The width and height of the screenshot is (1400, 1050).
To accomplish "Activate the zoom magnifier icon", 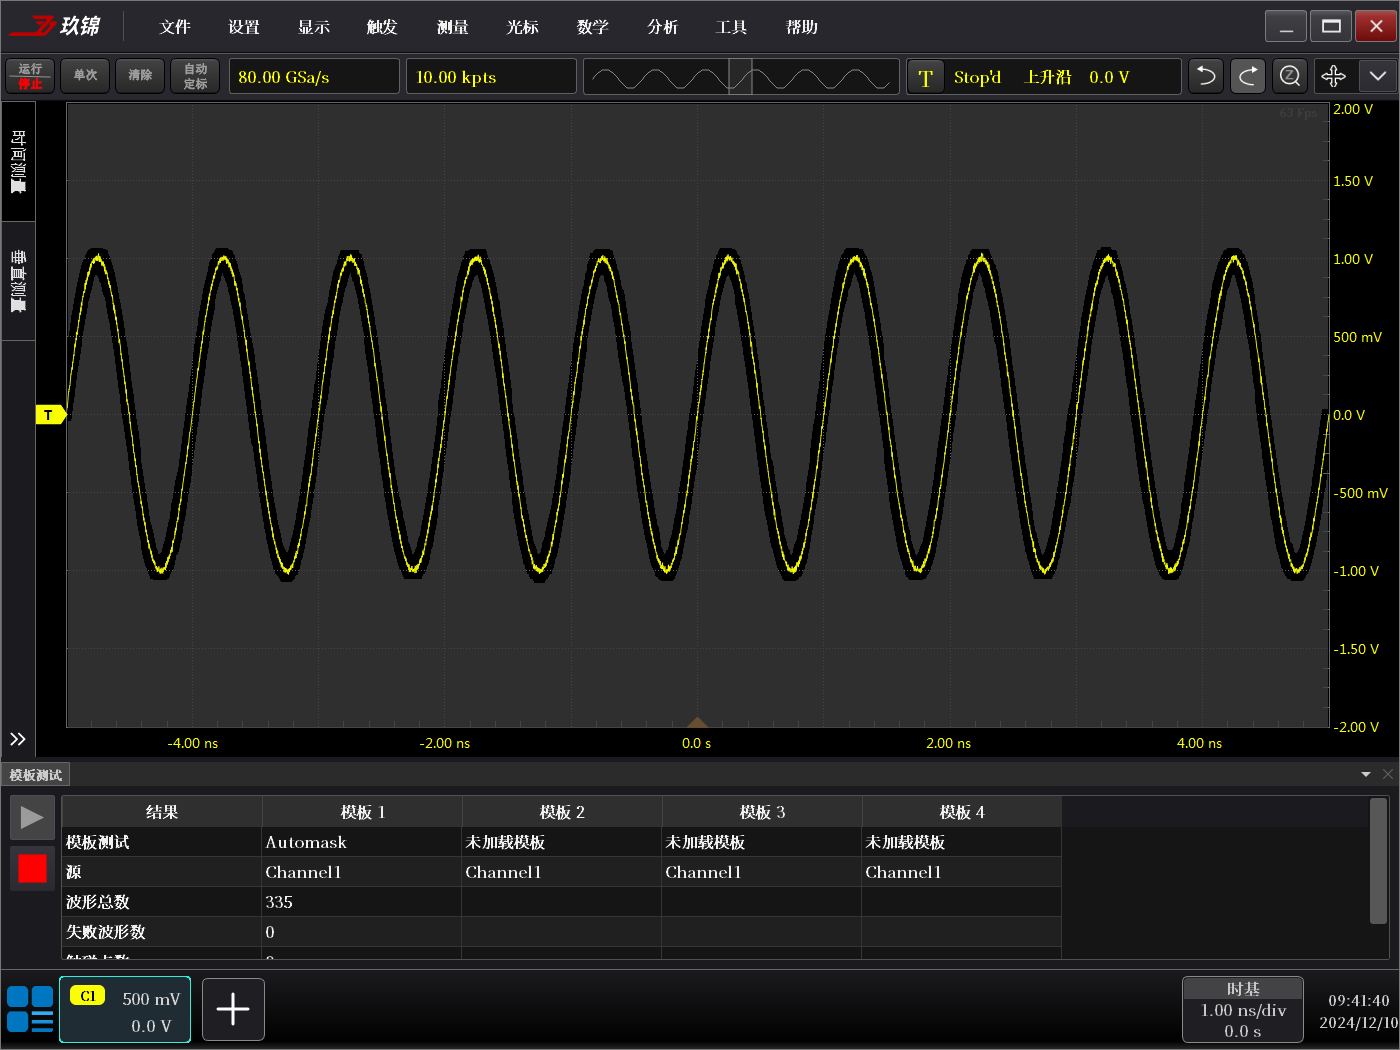I will tap(1290, 77).
